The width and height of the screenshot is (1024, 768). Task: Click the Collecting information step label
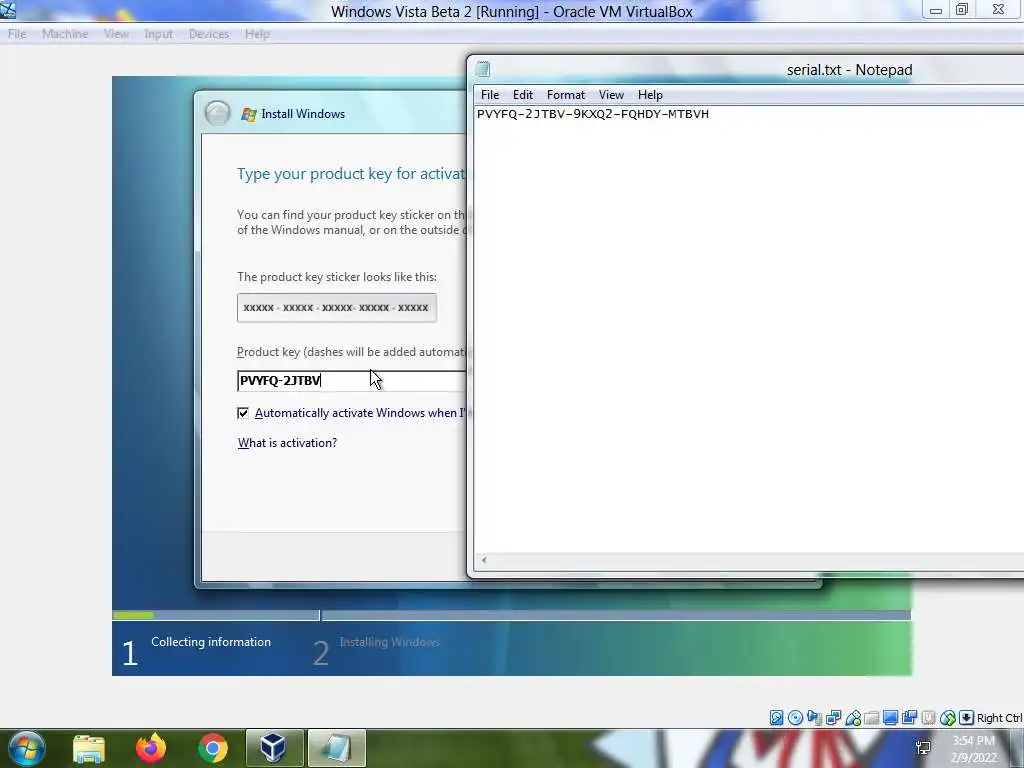211,642
